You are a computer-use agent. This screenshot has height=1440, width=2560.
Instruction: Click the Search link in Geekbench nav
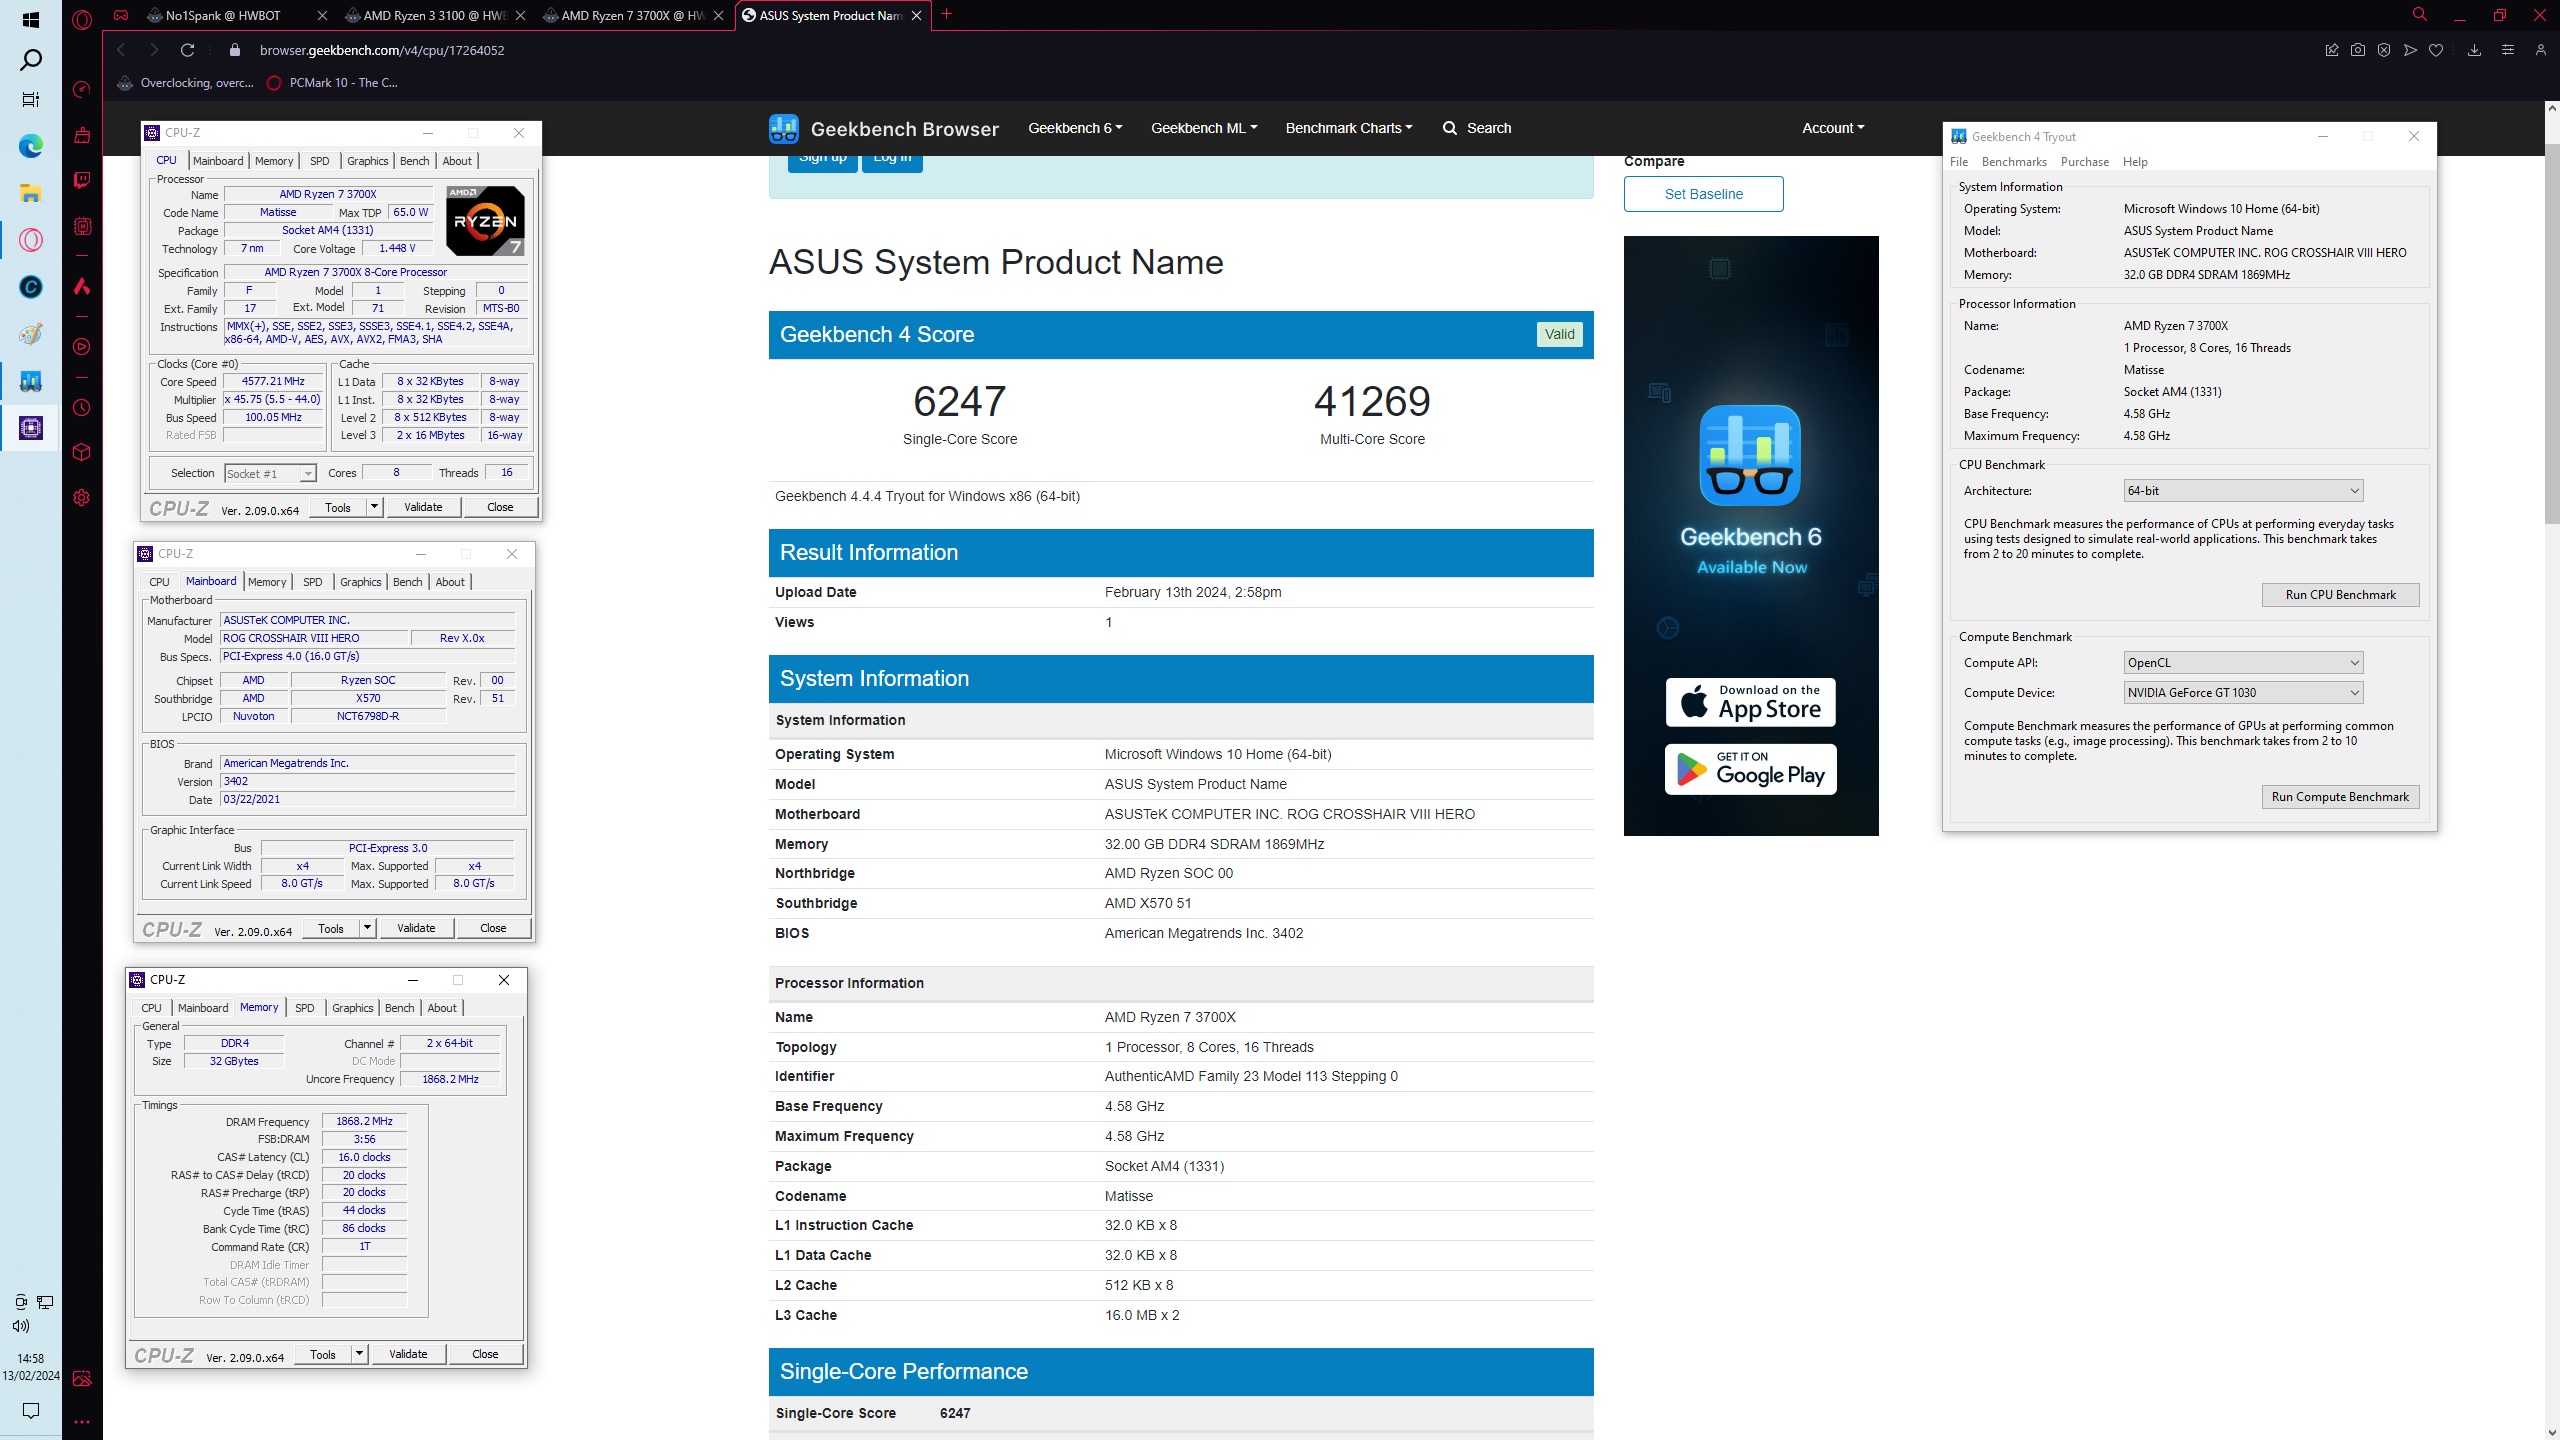click(x=1477, y=128)
